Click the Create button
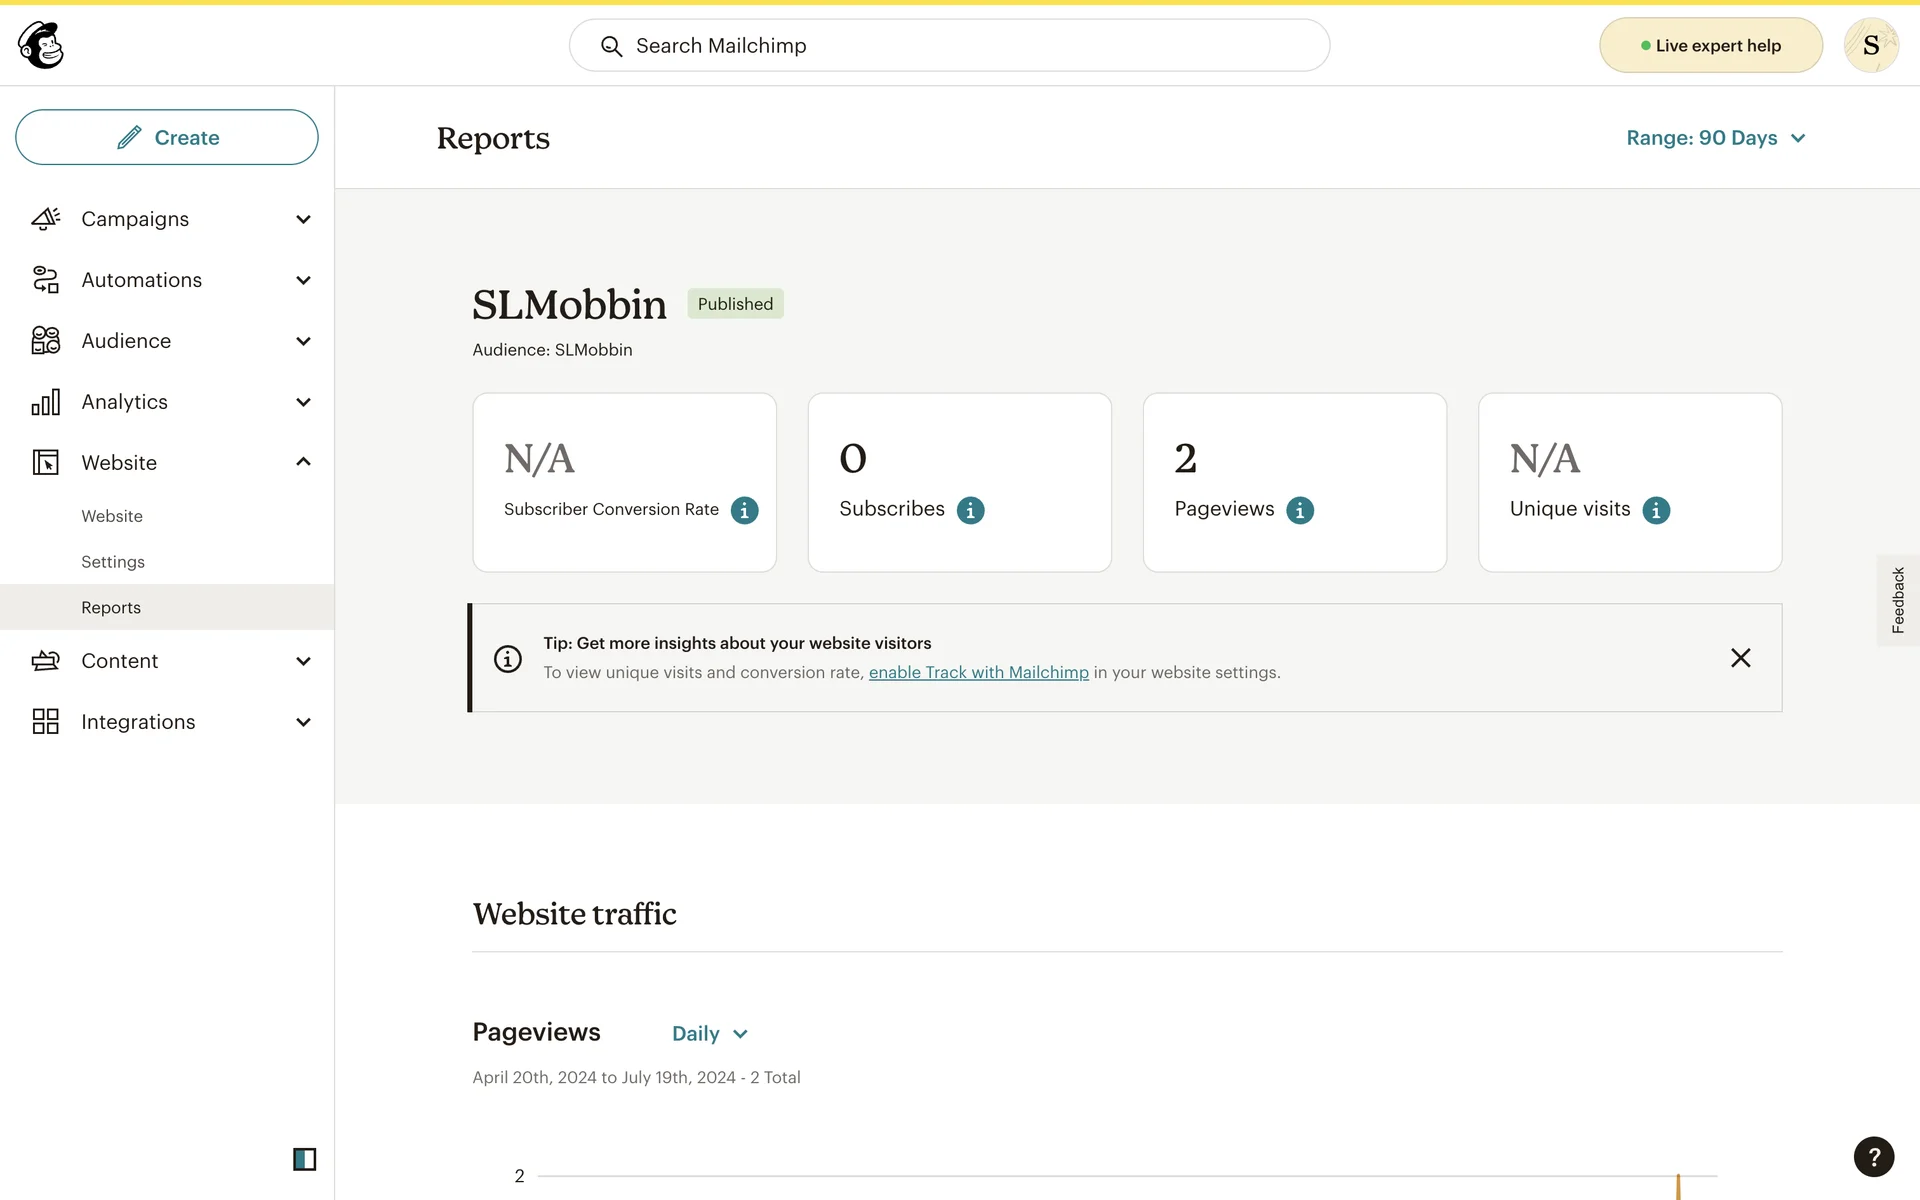The image size is (1920, 1200). 167,137
